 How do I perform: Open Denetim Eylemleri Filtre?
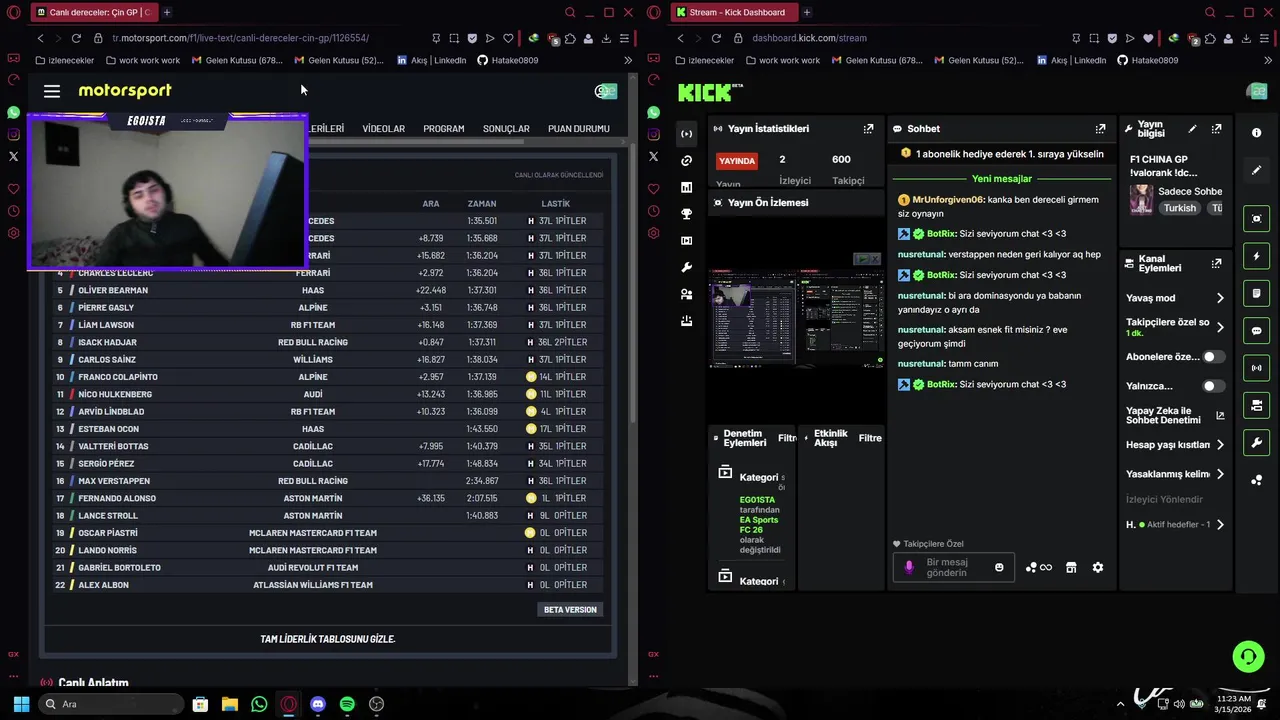(x=787, y=438)
